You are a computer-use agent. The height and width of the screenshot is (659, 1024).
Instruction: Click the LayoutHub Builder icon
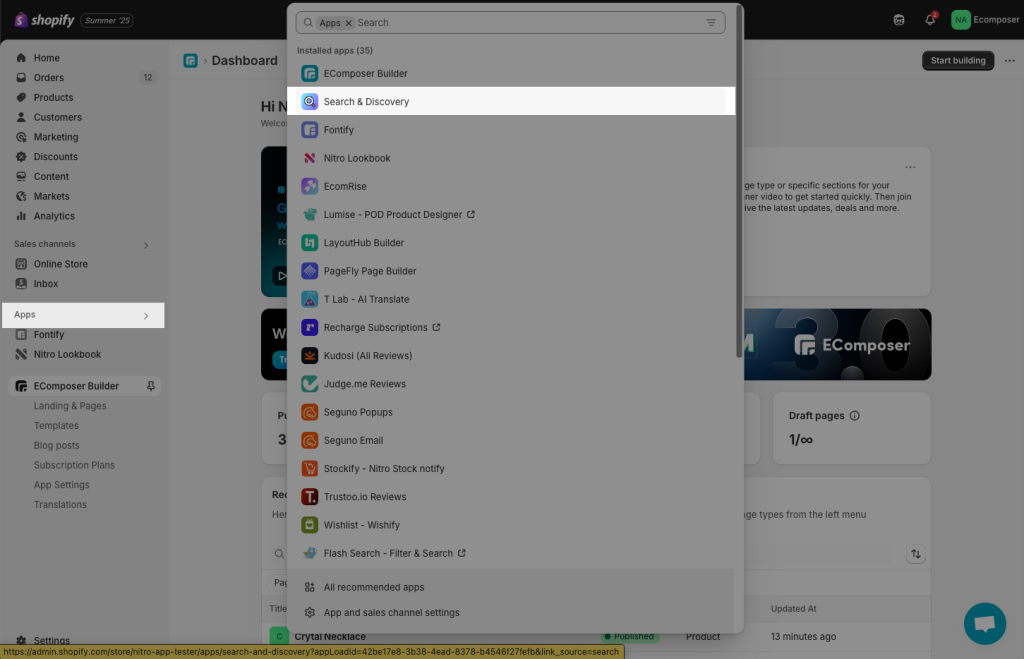[310, 242]
